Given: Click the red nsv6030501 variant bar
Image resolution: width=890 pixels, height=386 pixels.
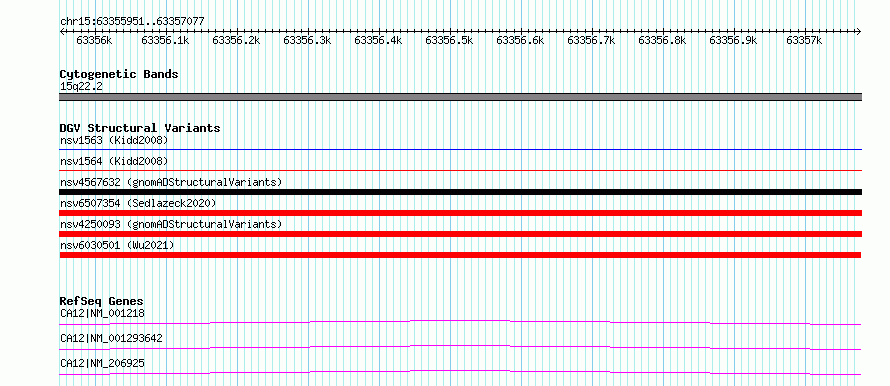Looking at the screenshot, I should click(x=460, y=255).
